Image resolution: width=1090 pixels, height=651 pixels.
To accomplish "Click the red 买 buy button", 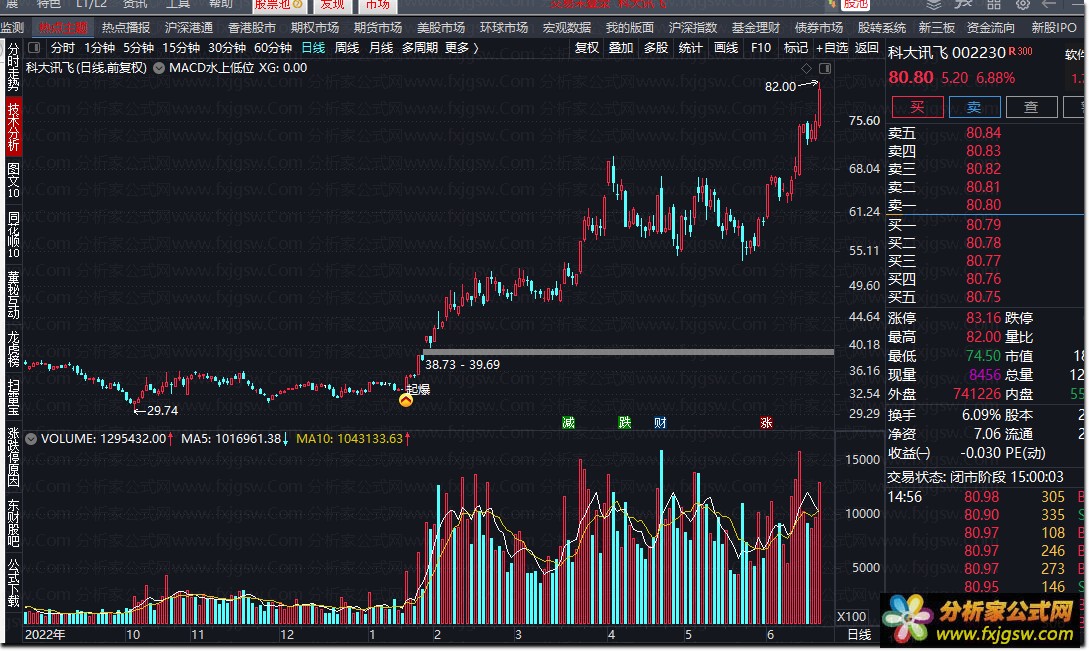I will pyautogui.click(x=918, y=107).
